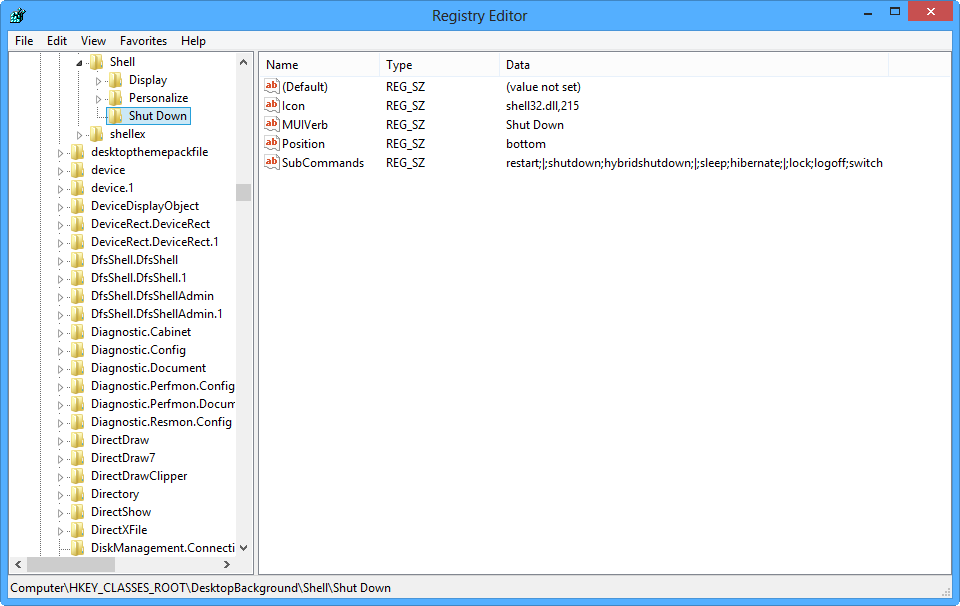Select the folder icon next to Personalize
The width and height of the screenshot is (960, 606).
[116, 98]
